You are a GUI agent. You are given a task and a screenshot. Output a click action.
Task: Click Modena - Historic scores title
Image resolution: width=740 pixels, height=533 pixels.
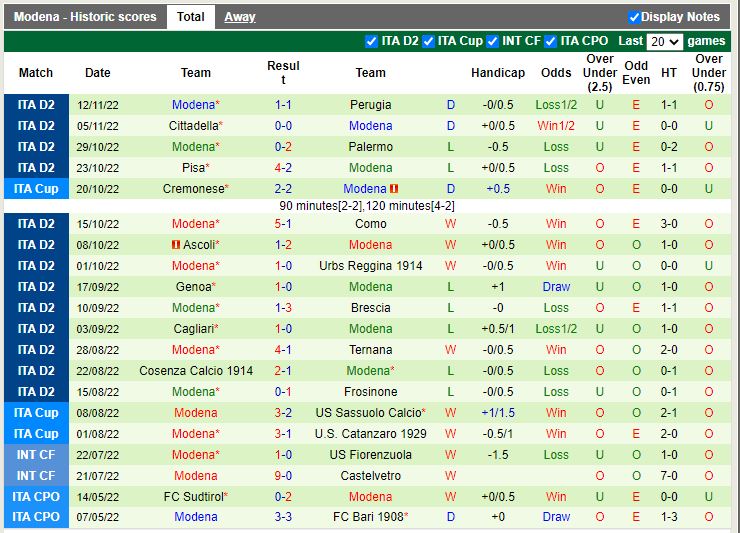[x=85, y=17]
